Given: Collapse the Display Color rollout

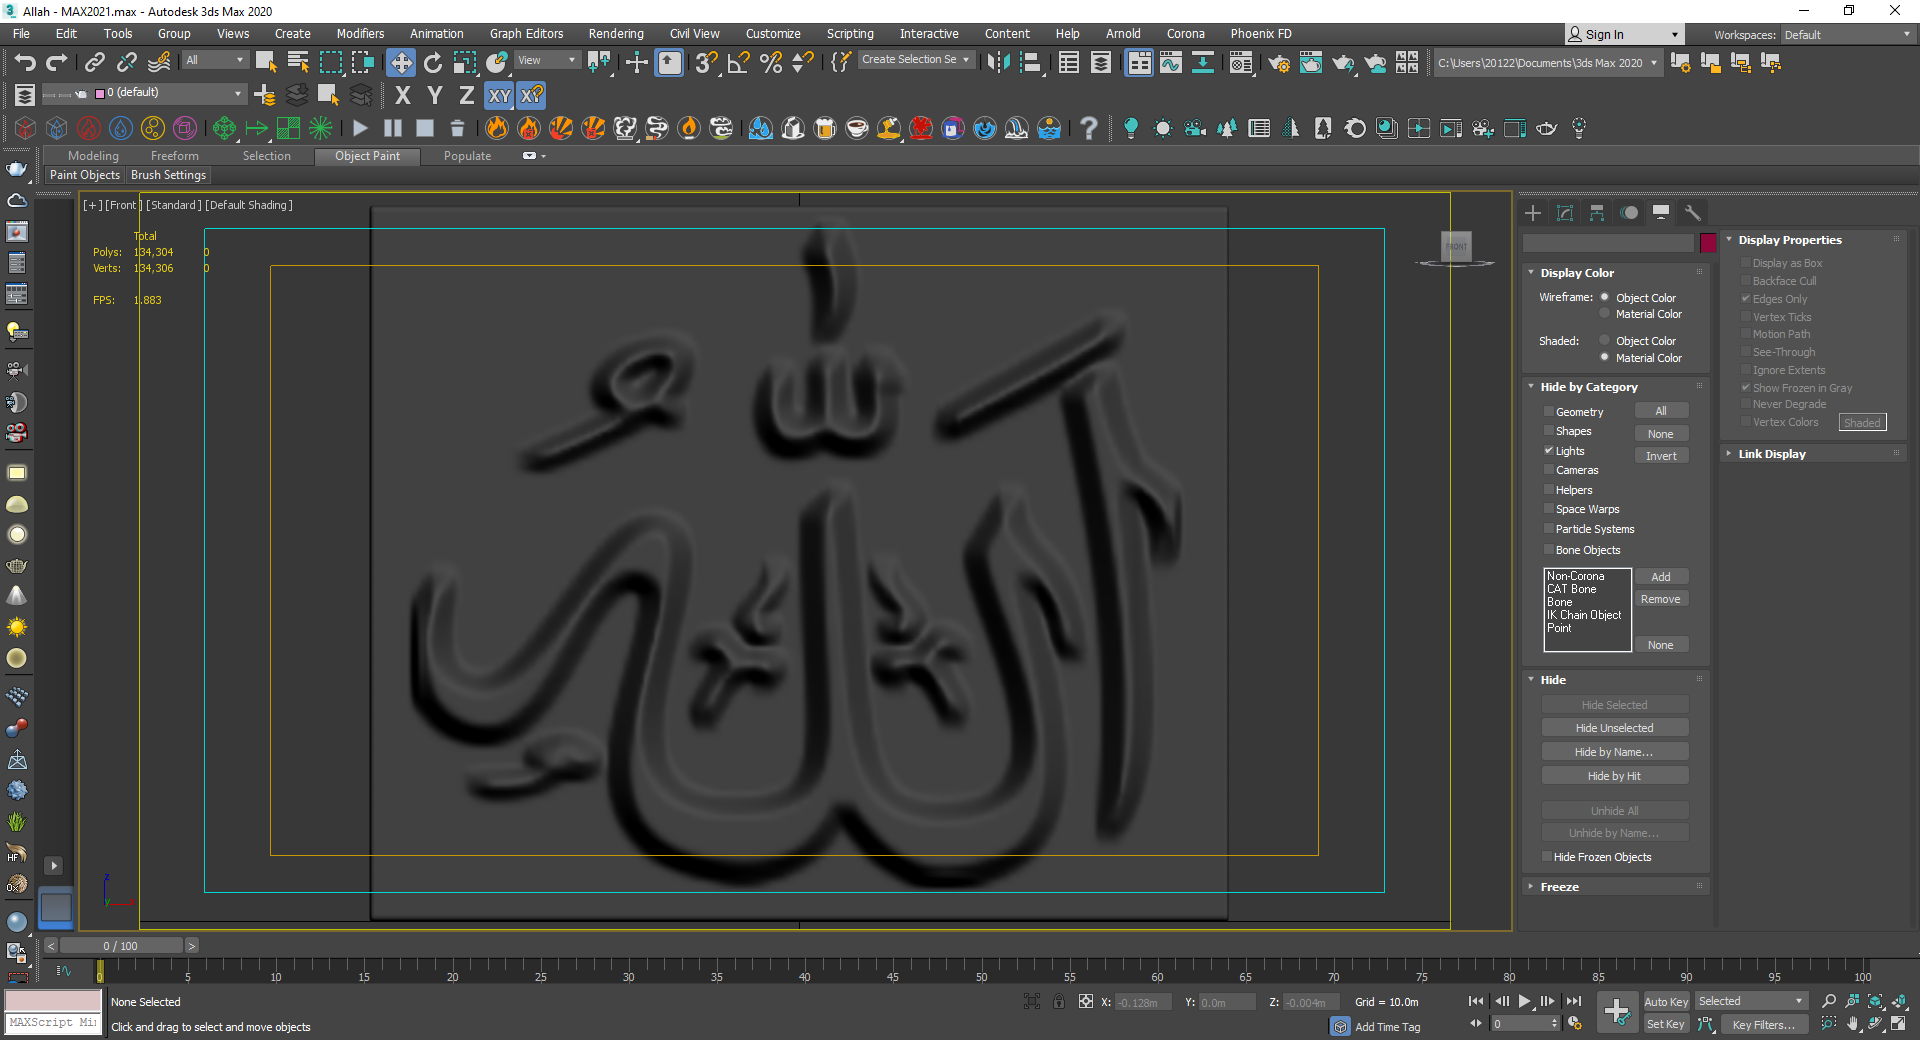Looking at the screenshot, I should tap(1576, 273).
